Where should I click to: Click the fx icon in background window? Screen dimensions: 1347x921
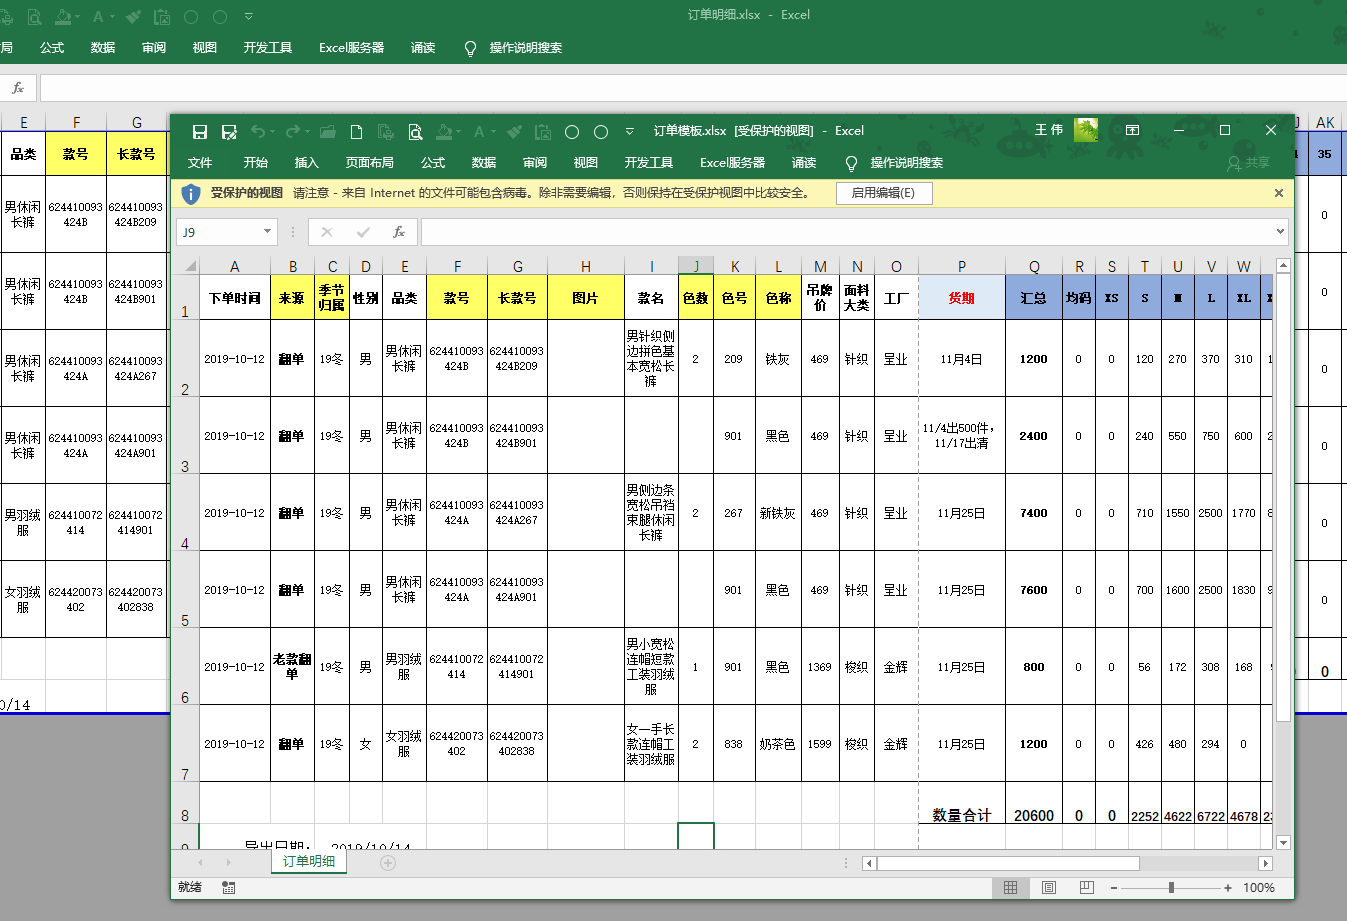18,88
